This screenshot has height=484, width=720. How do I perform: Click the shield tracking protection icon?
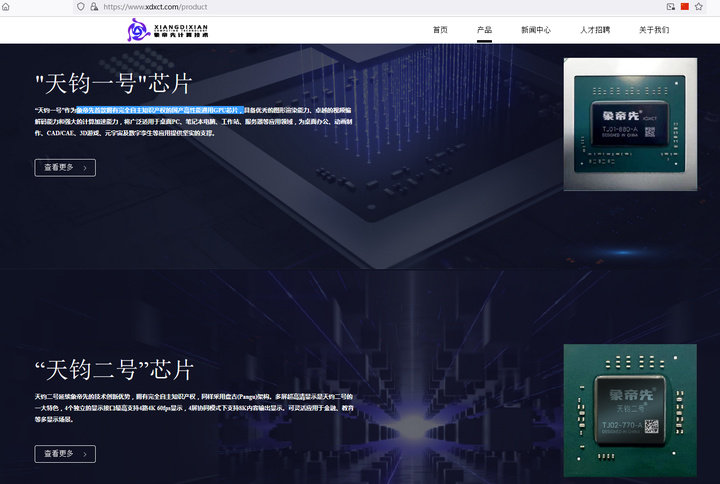[81, 6]
